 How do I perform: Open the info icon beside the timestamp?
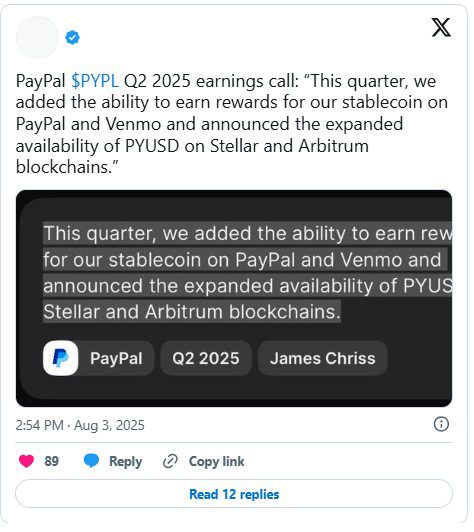441,424
